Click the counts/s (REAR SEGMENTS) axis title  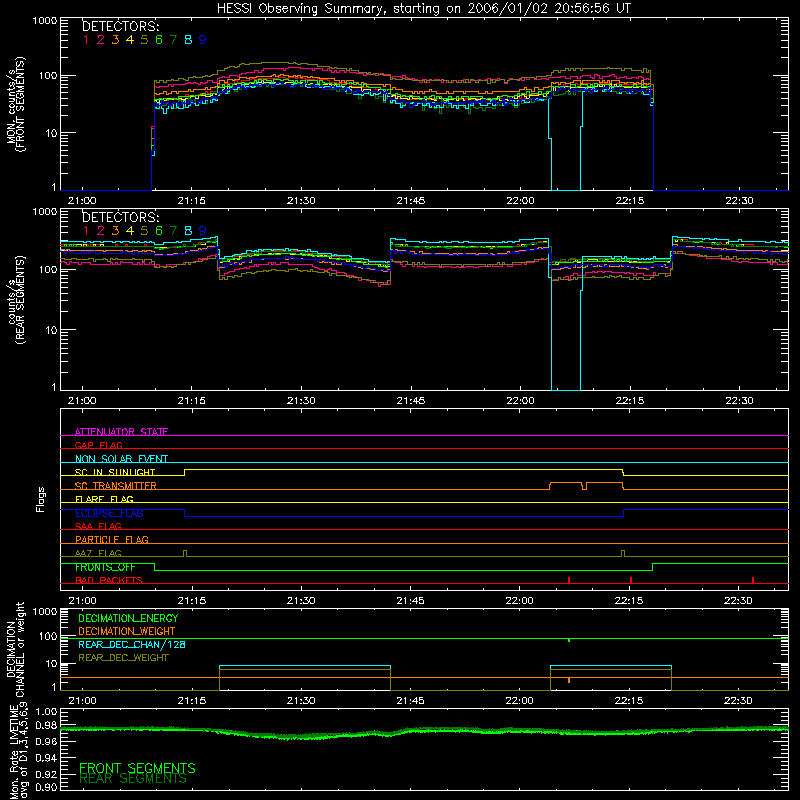click(x=15, y=300)
